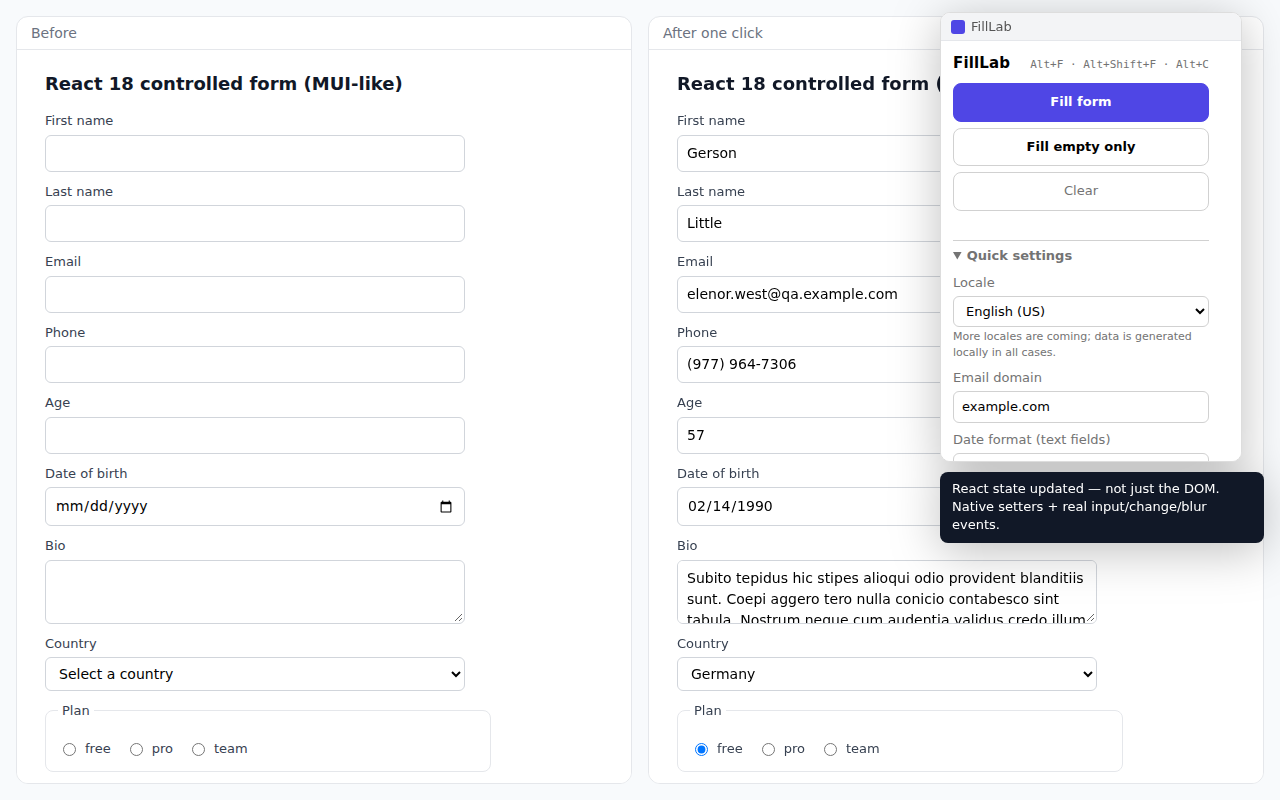Click the FillLab purple logo icon
The image size is (1280, 800).
958,27
